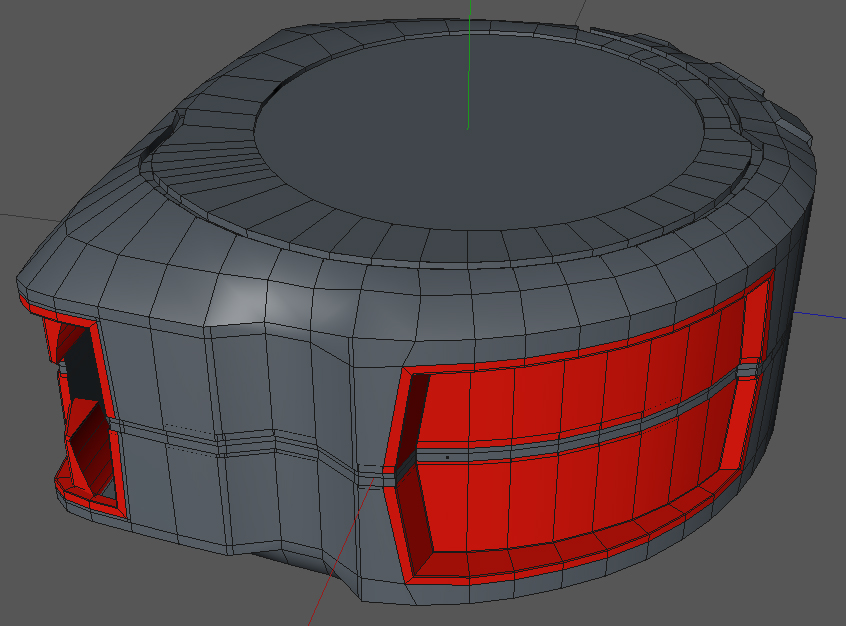Click the gray divider strip between red panels
846x626 pixels.
[583, 434]
